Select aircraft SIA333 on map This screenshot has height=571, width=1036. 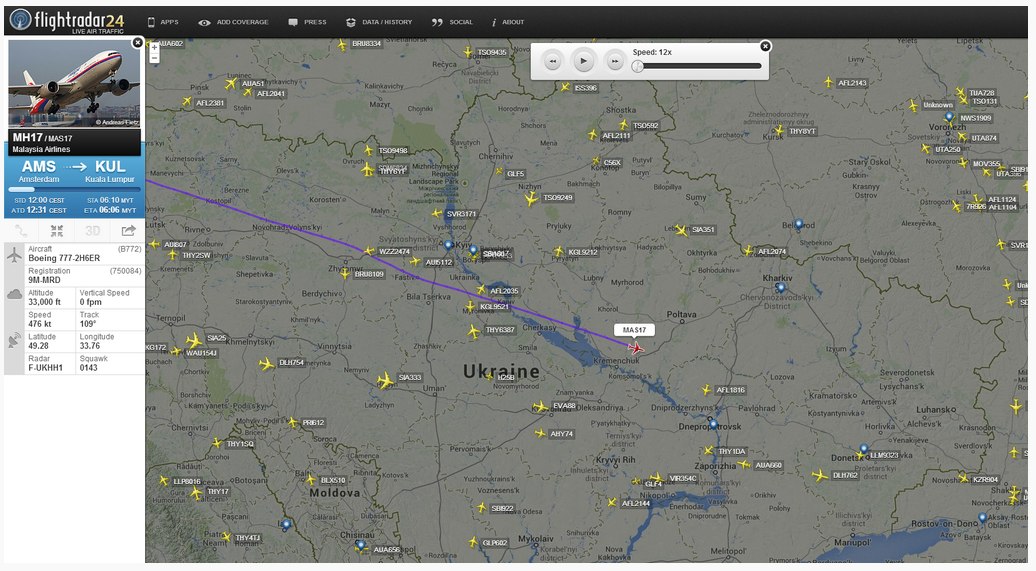click(385, 380)
